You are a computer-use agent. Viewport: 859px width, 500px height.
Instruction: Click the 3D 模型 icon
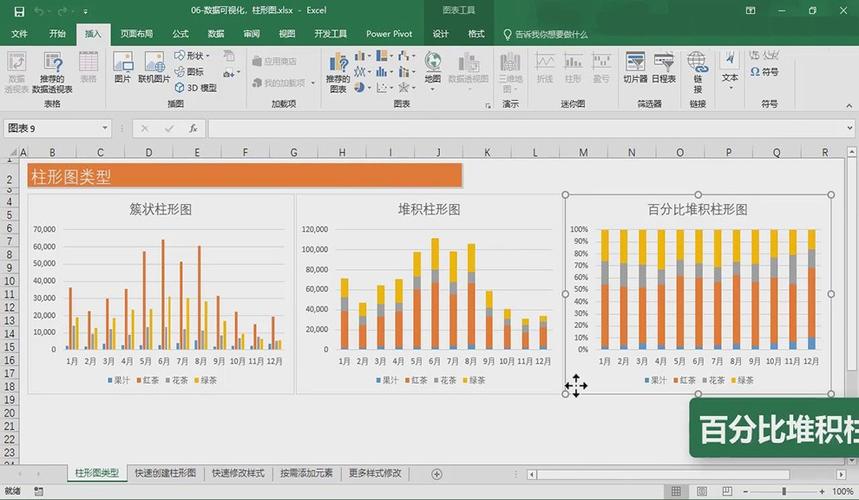point(196,88)
